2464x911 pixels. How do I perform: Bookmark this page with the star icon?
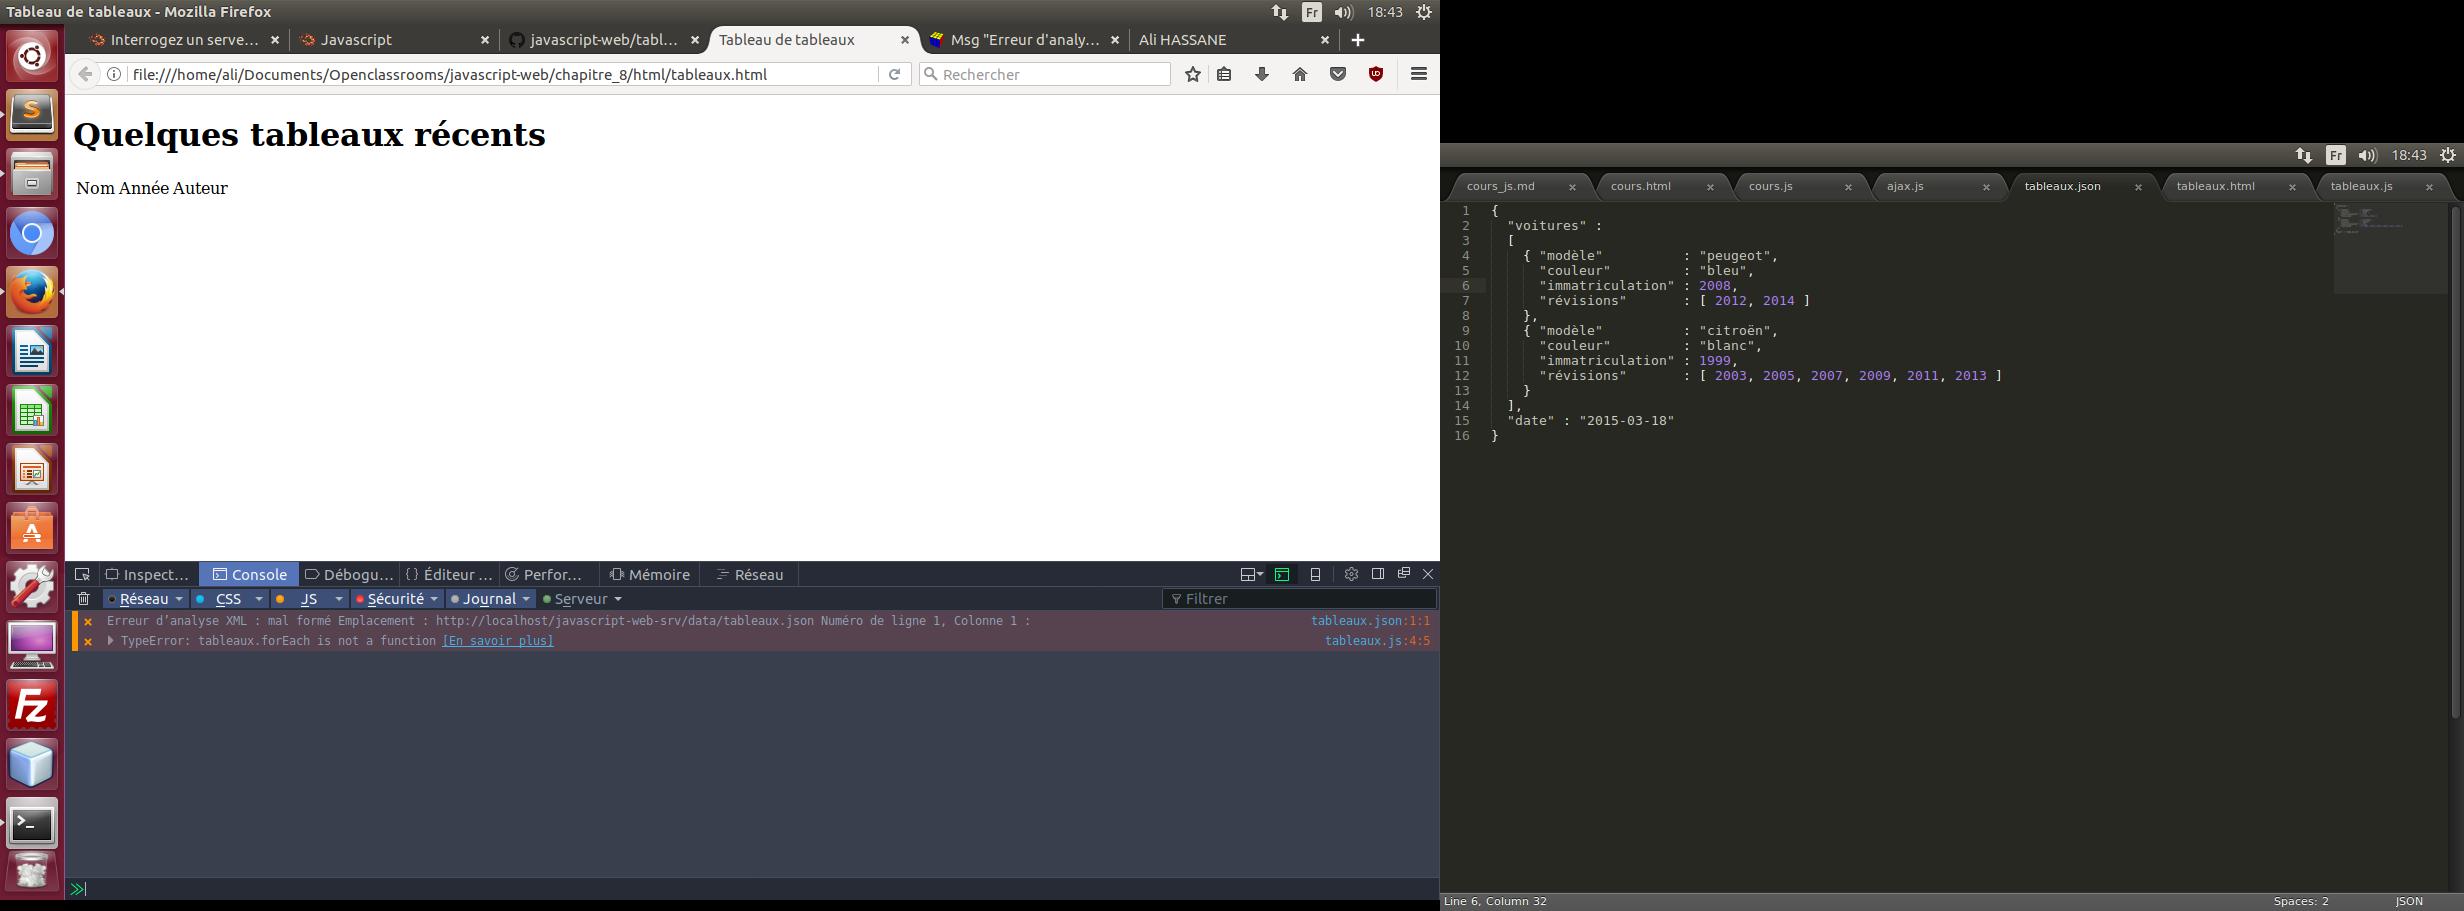click(1192, 74)
